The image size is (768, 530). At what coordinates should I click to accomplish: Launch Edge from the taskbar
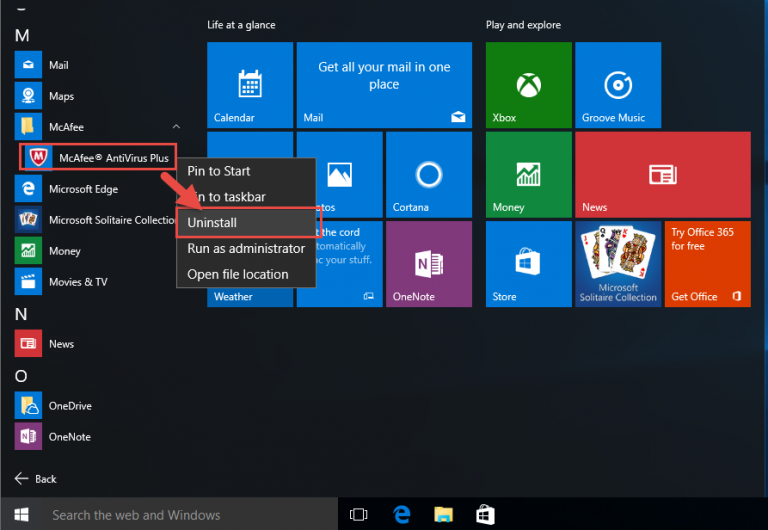coord(402,514)
